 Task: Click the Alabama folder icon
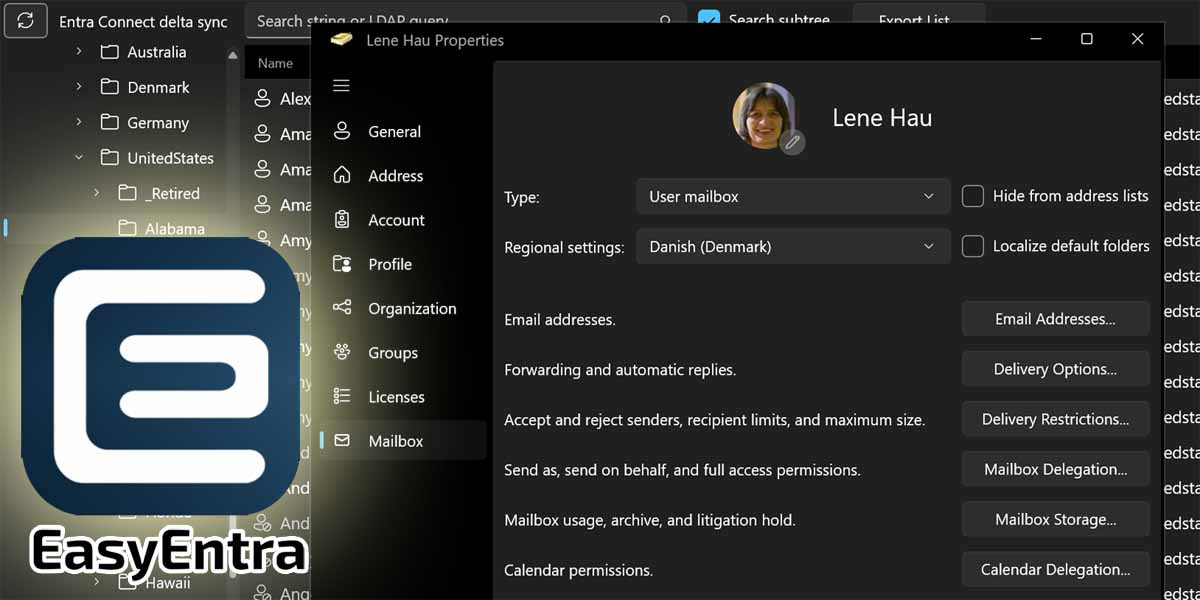click(127, 229)
